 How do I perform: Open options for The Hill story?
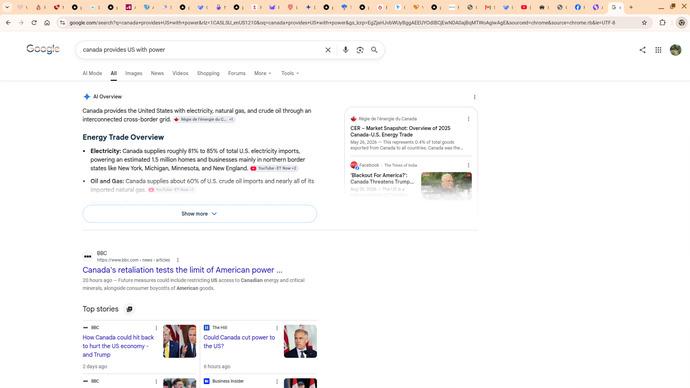coord(277,328)
